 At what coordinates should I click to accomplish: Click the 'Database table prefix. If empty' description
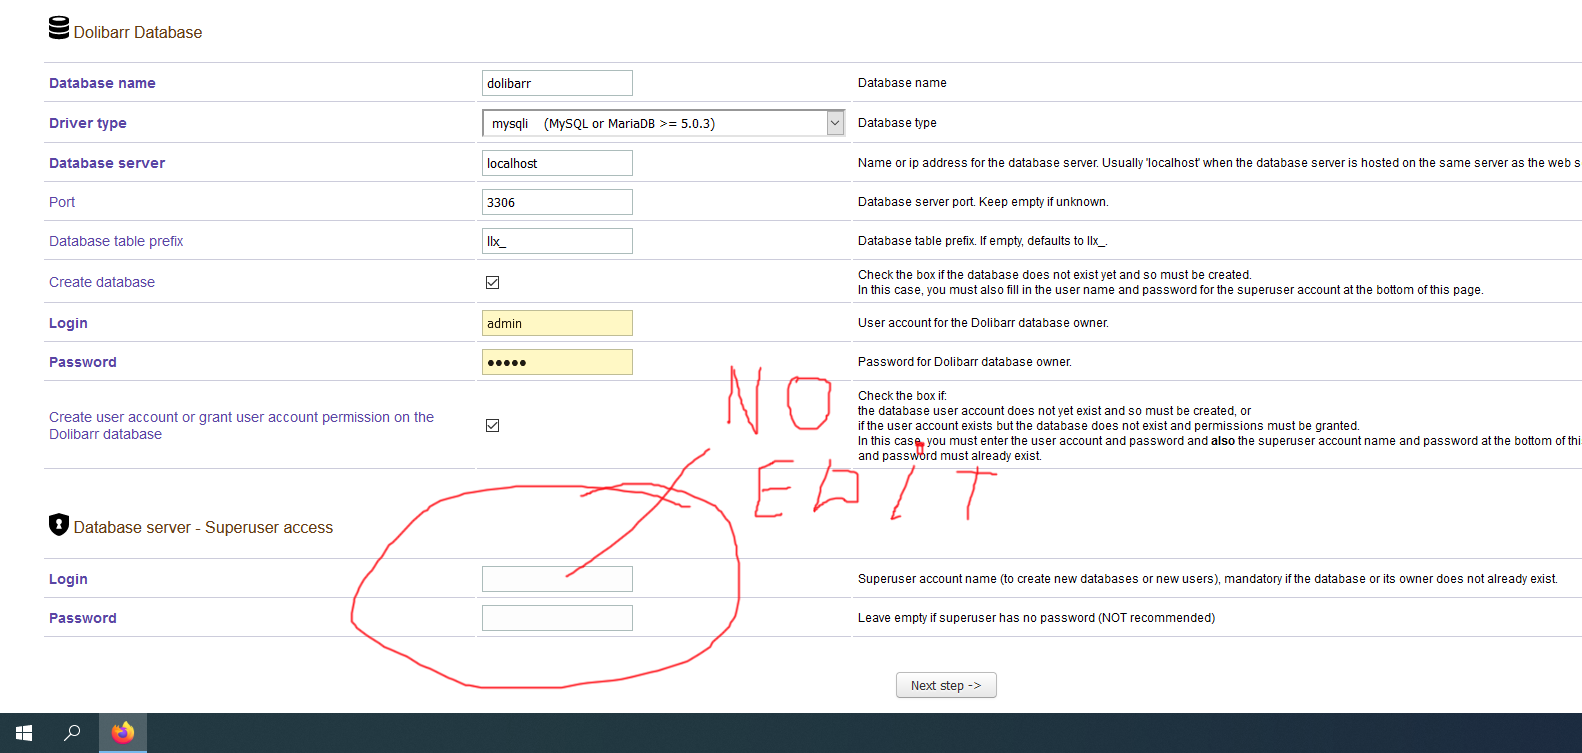tap(982, 241)
